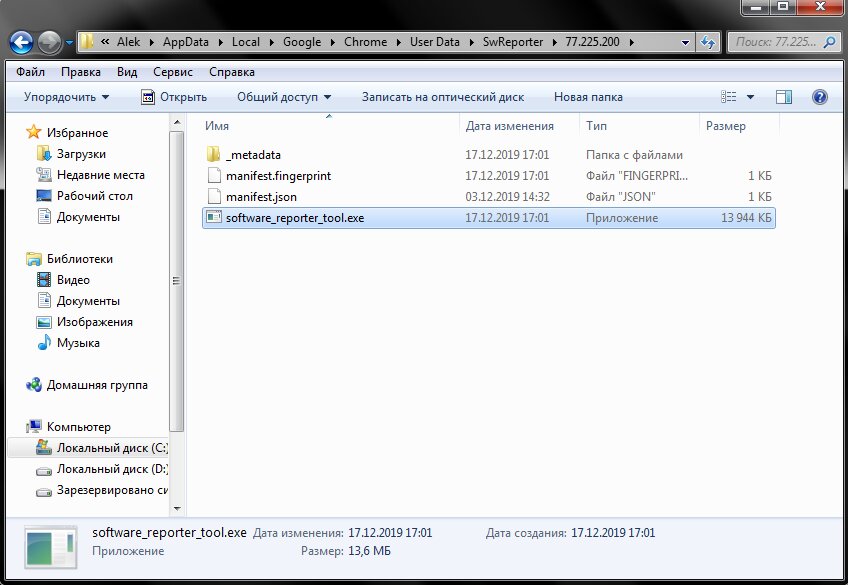Go back with the Back arrow button
Viewport: 848px width, 585px height.
(21, 42)
